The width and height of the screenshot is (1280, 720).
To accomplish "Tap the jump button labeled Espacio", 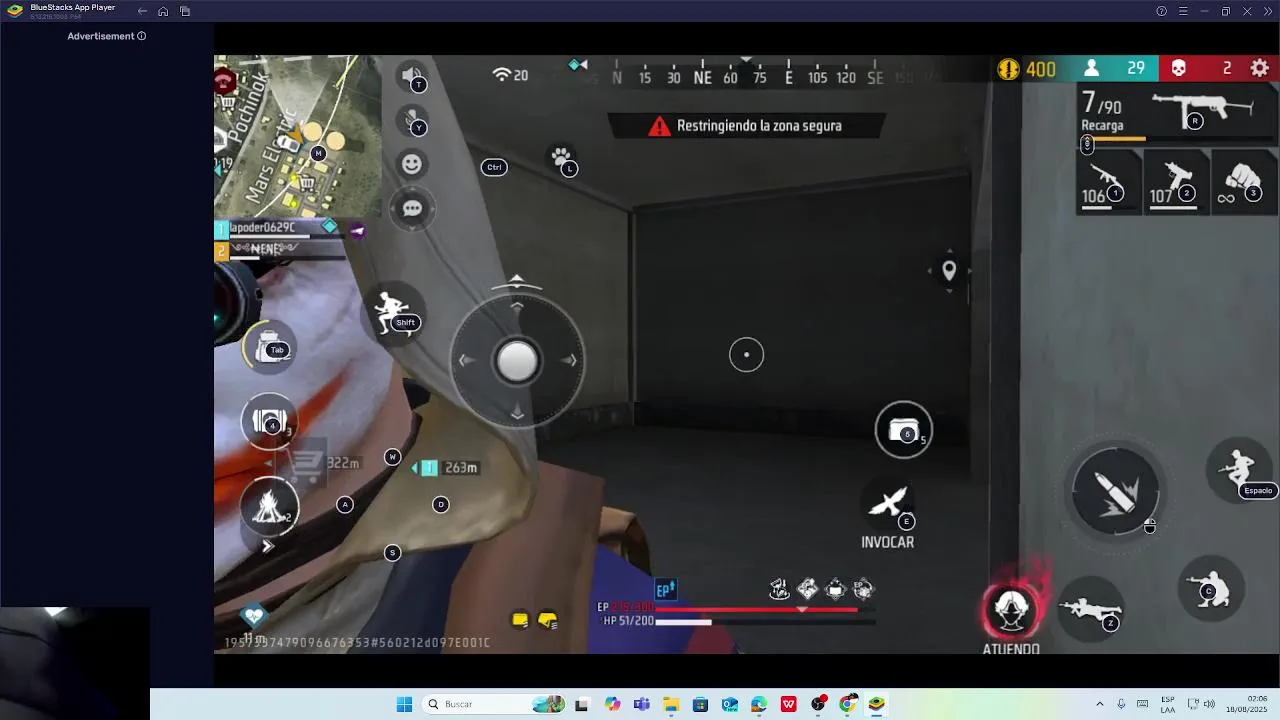I will (1241, 468).
